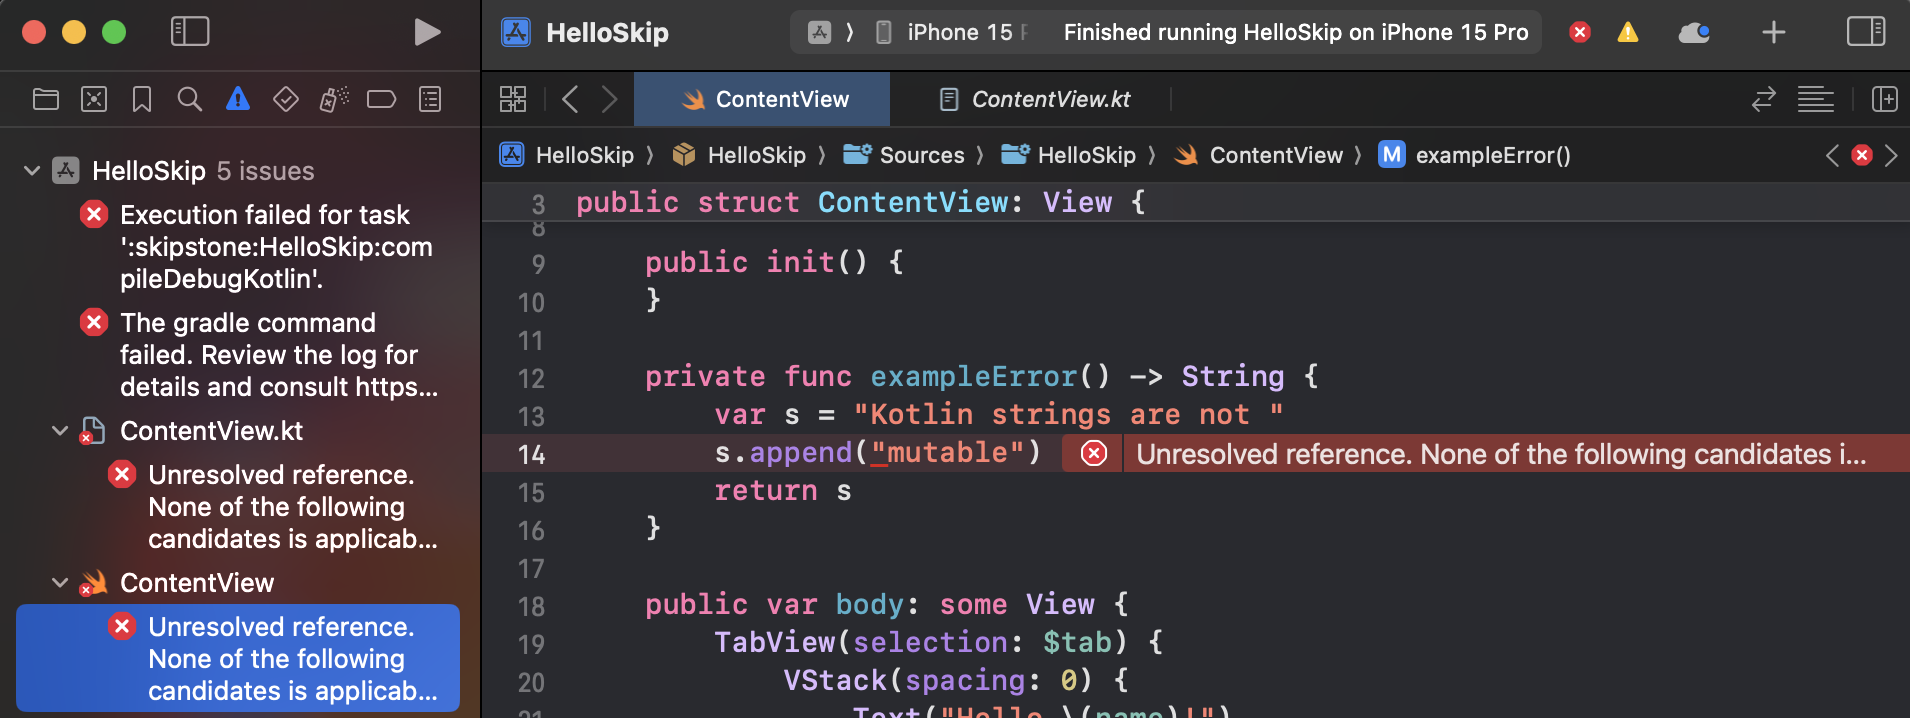This screenshot has width=1910, height=718.
Task: Click jump bar red error indicator
Action: pyautogui.click(x=1861, y=155)
